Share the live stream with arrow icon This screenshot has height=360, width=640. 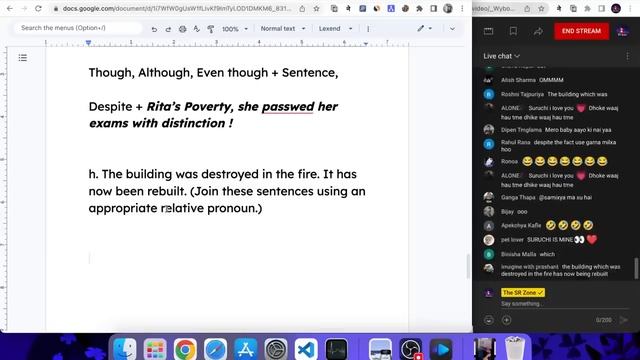coord(538,31)
